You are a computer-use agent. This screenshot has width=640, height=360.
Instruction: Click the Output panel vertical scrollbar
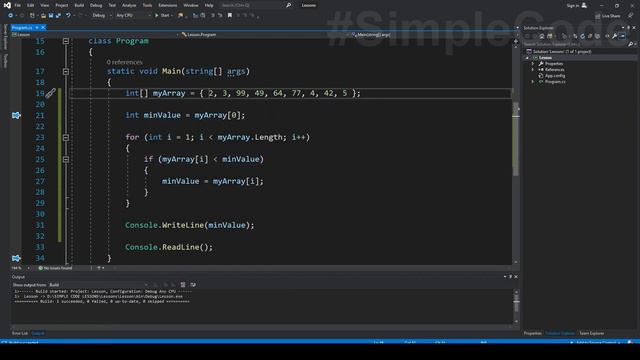tap(516, 306)
